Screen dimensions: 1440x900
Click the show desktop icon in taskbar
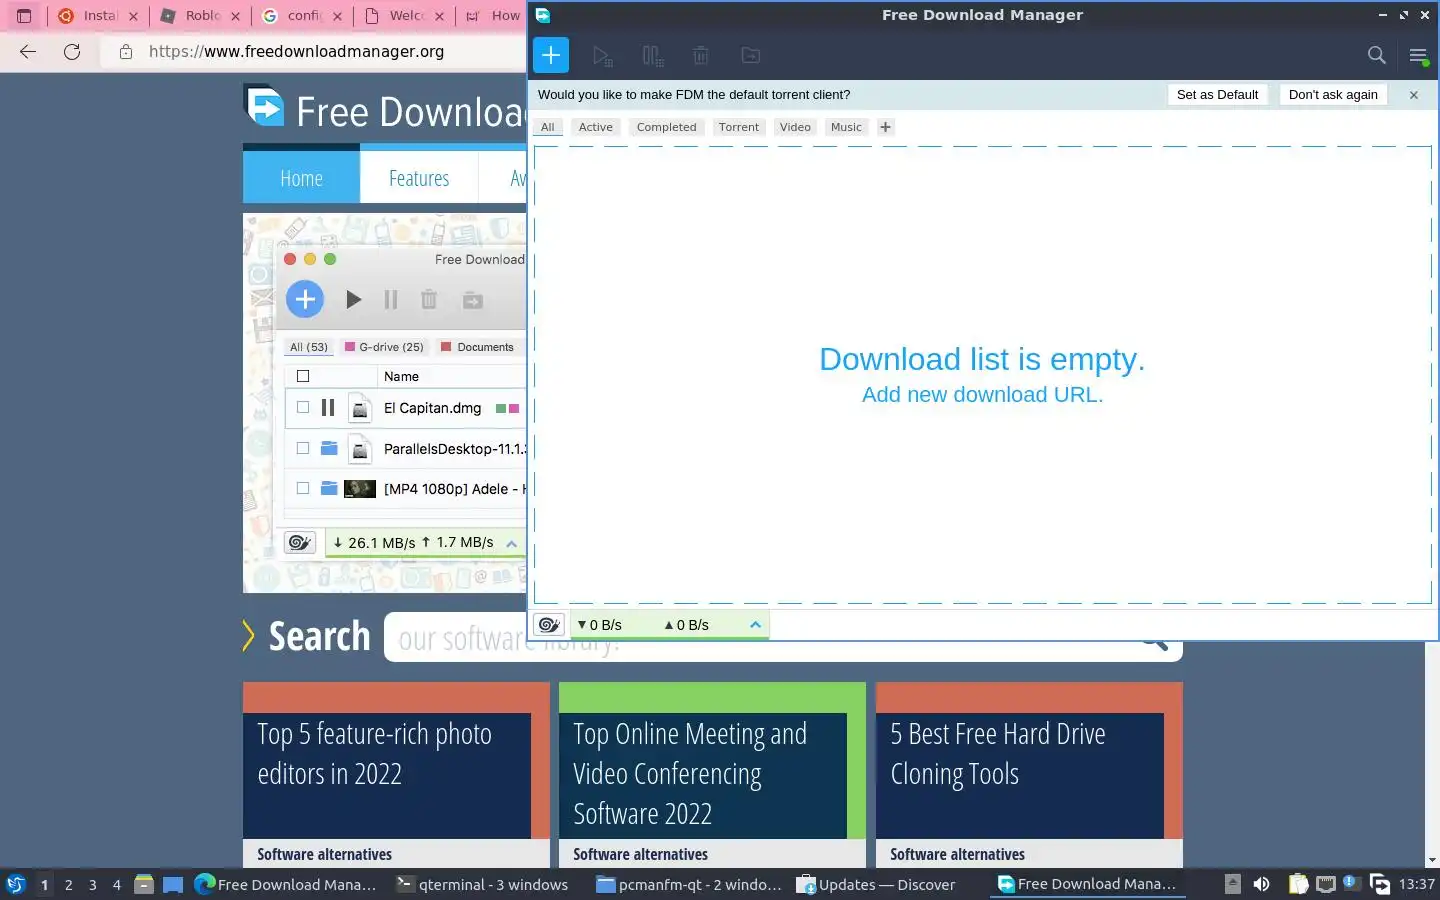click(x=173, y=884)
